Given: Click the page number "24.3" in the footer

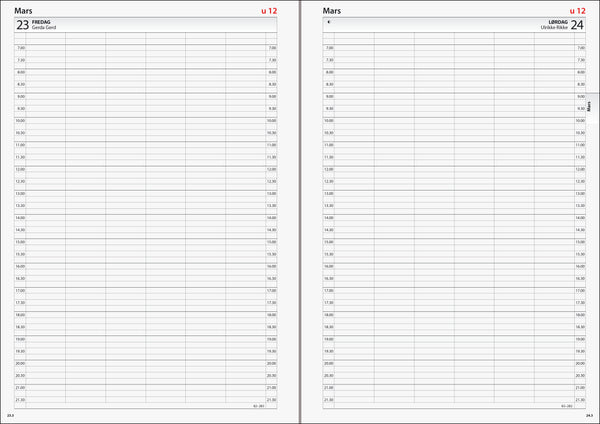Looking at the screenshot, I should (x=590, y=416).
